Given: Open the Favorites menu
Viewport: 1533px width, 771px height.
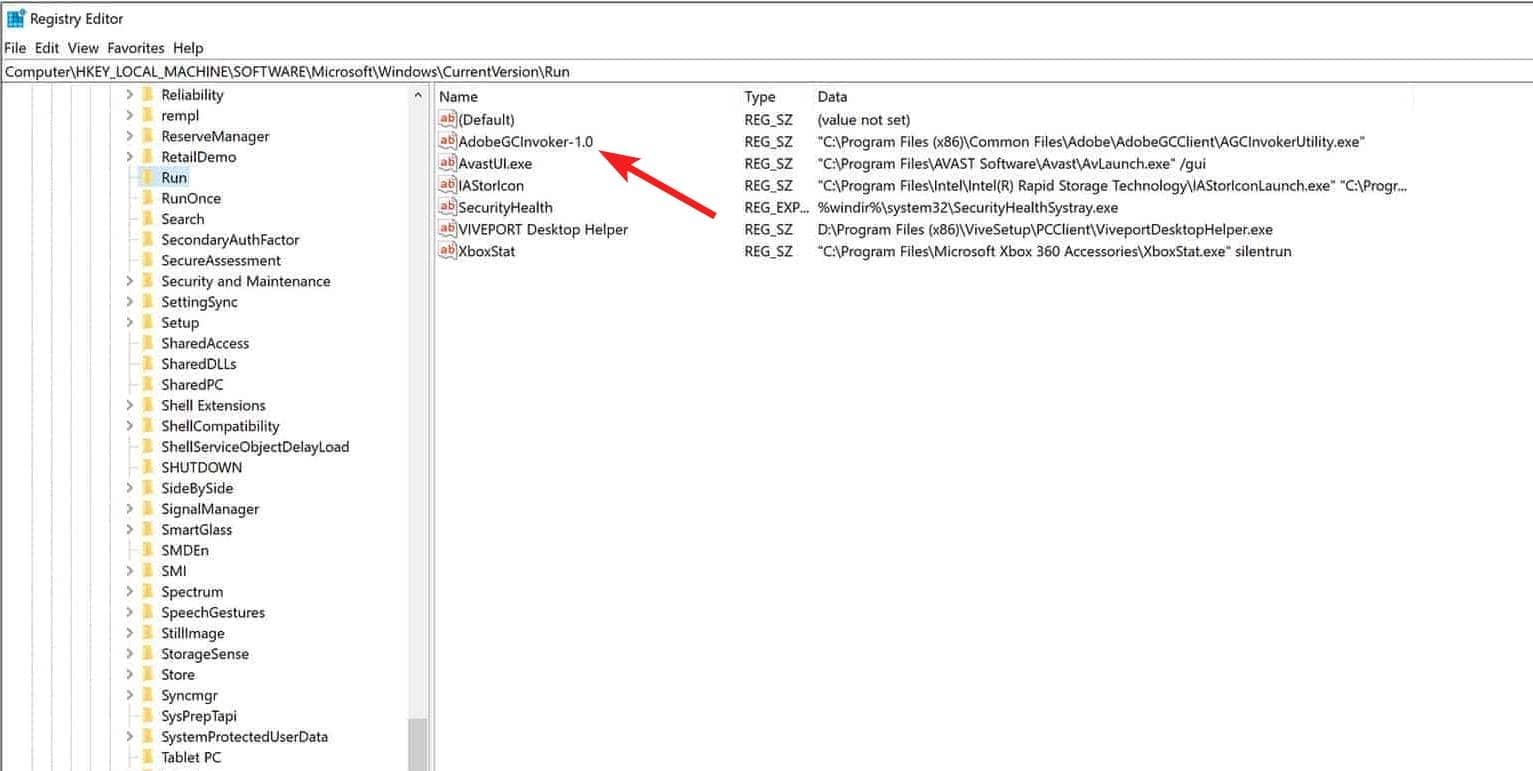Looking at the screenshot, I should pyautogui.click(x=135, y=48).
